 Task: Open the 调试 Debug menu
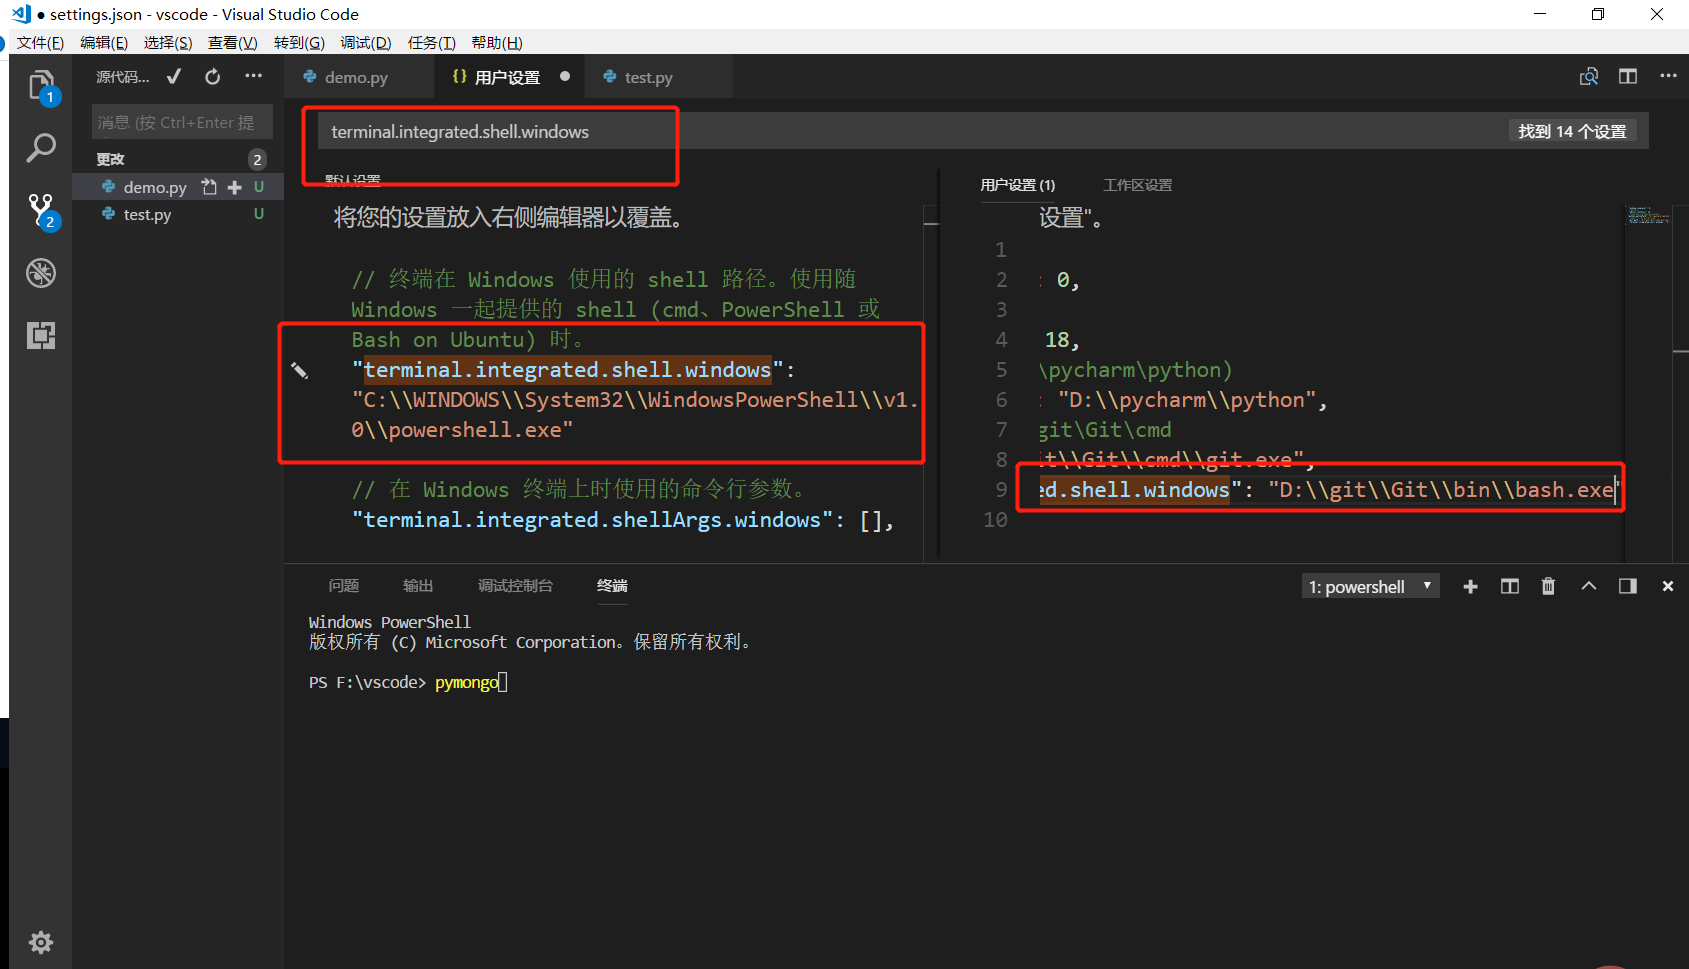365,42
